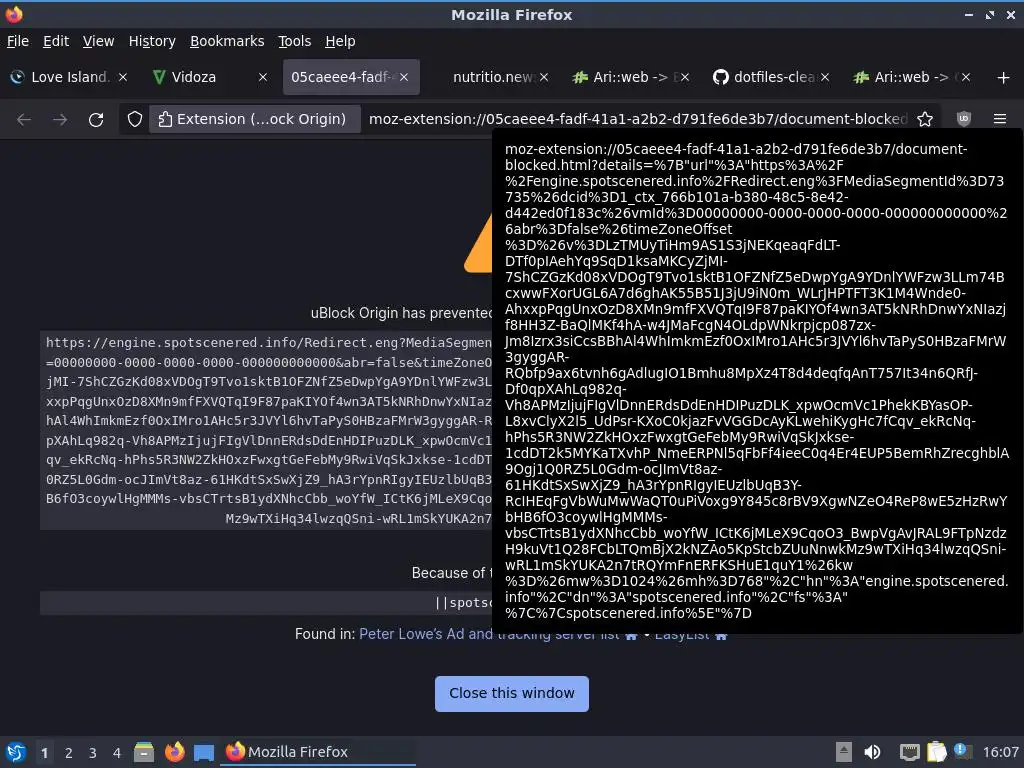The width and height of the screenshot is (1024, 768).
Task: Open the uBlock Origin toolbar extension icon
Action: 964,119
